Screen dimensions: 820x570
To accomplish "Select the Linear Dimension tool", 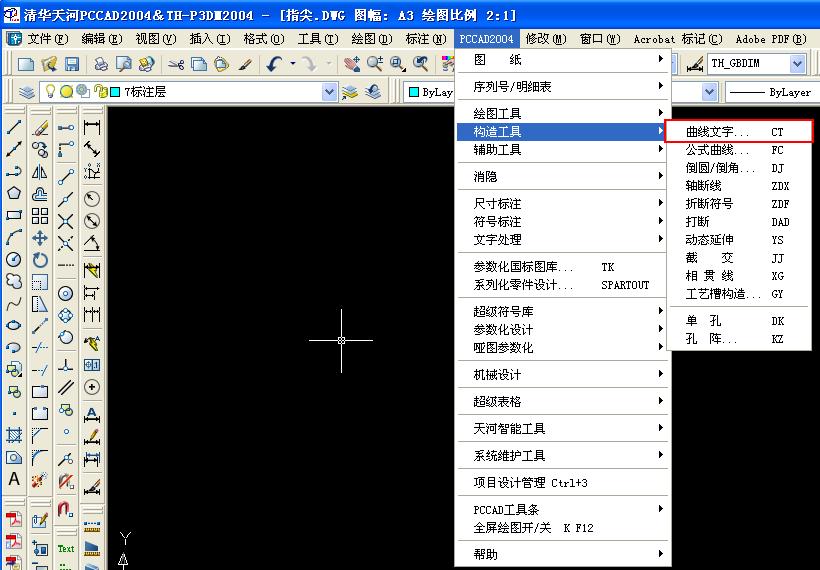I will pyautogui.click(x=92, y=127).
